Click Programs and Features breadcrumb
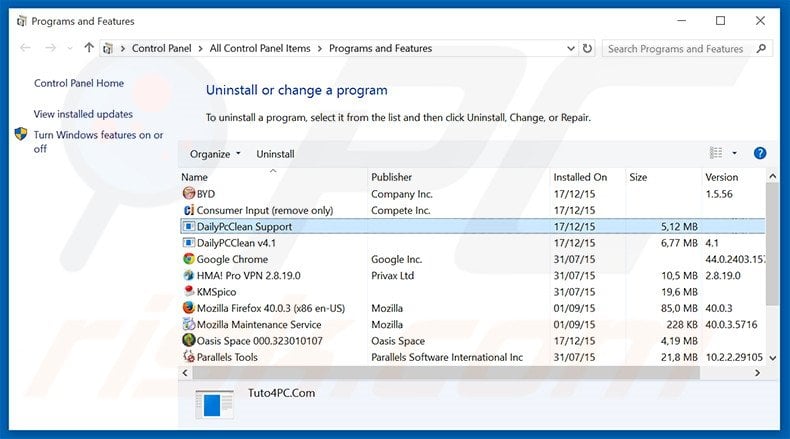The width and height of the screenshot is (790, 439). (x=380, y=48)
